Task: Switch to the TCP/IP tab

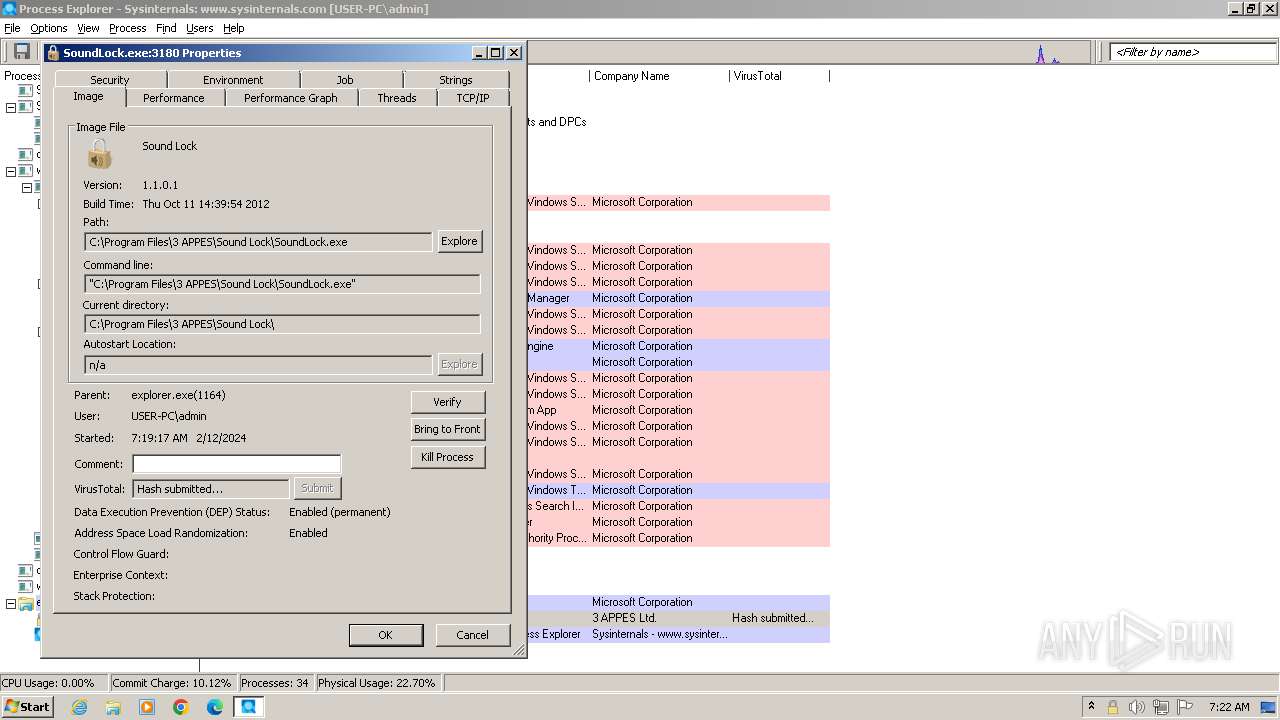Action: pos(473,98)
